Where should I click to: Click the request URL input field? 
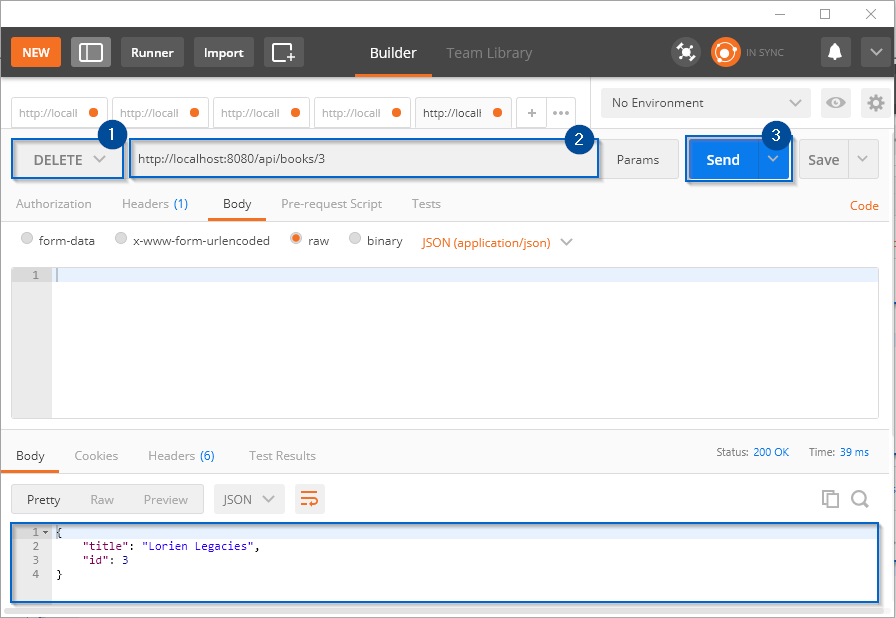[364, 159]
